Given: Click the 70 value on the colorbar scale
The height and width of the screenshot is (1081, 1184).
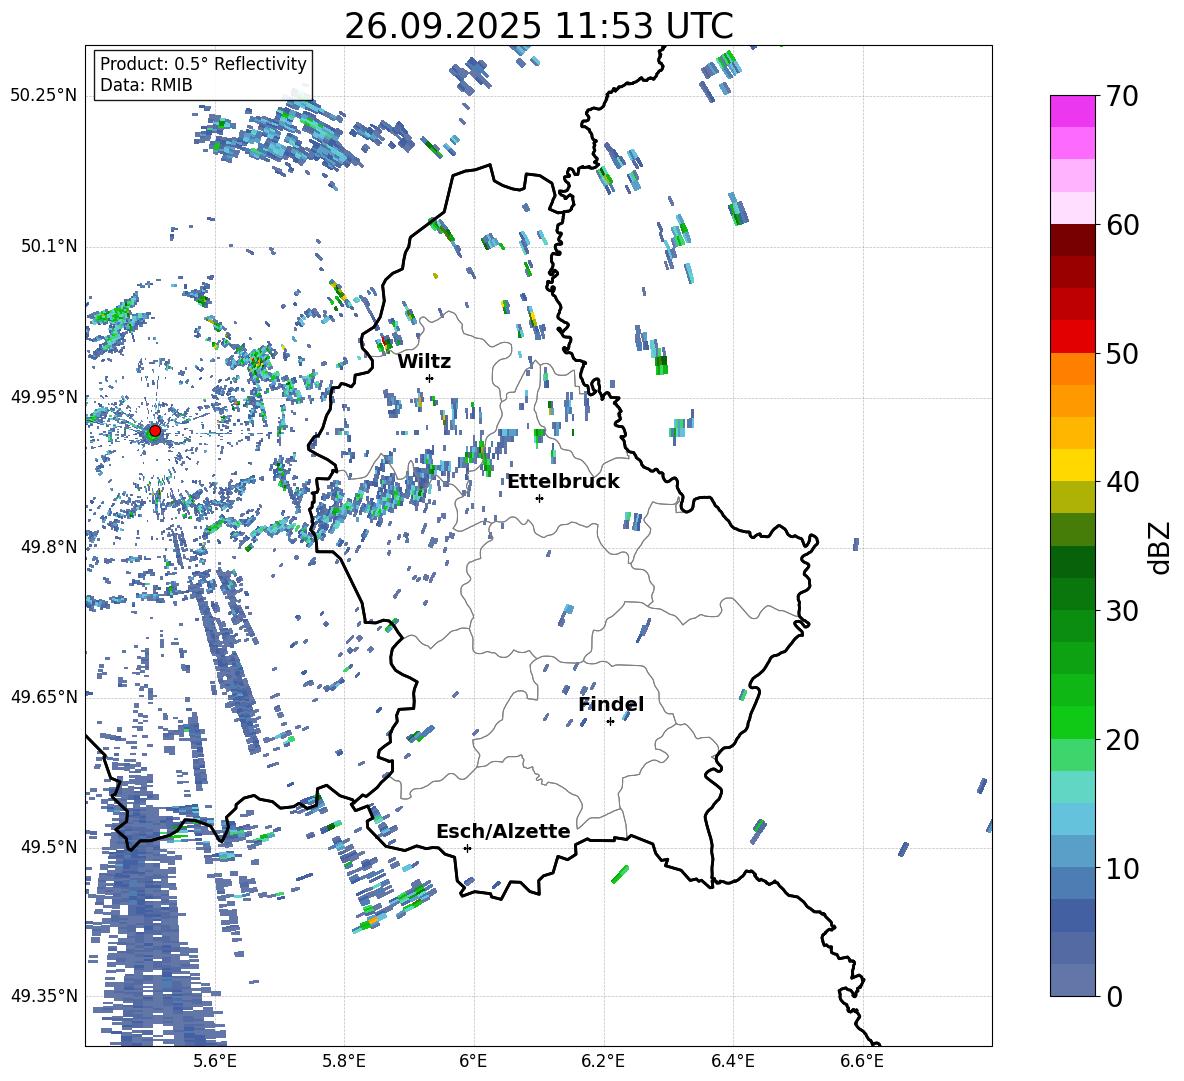Looking at the screenshot, I should [1125, 96].
